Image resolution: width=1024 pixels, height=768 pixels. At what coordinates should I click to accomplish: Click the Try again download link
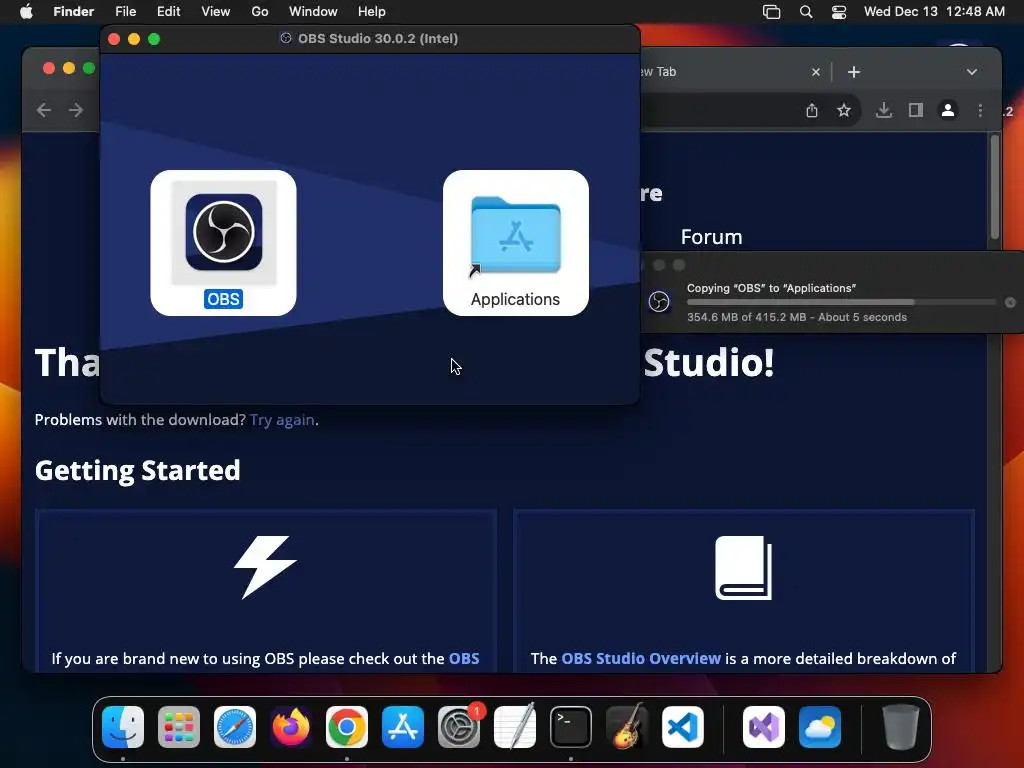coord(282,420)
